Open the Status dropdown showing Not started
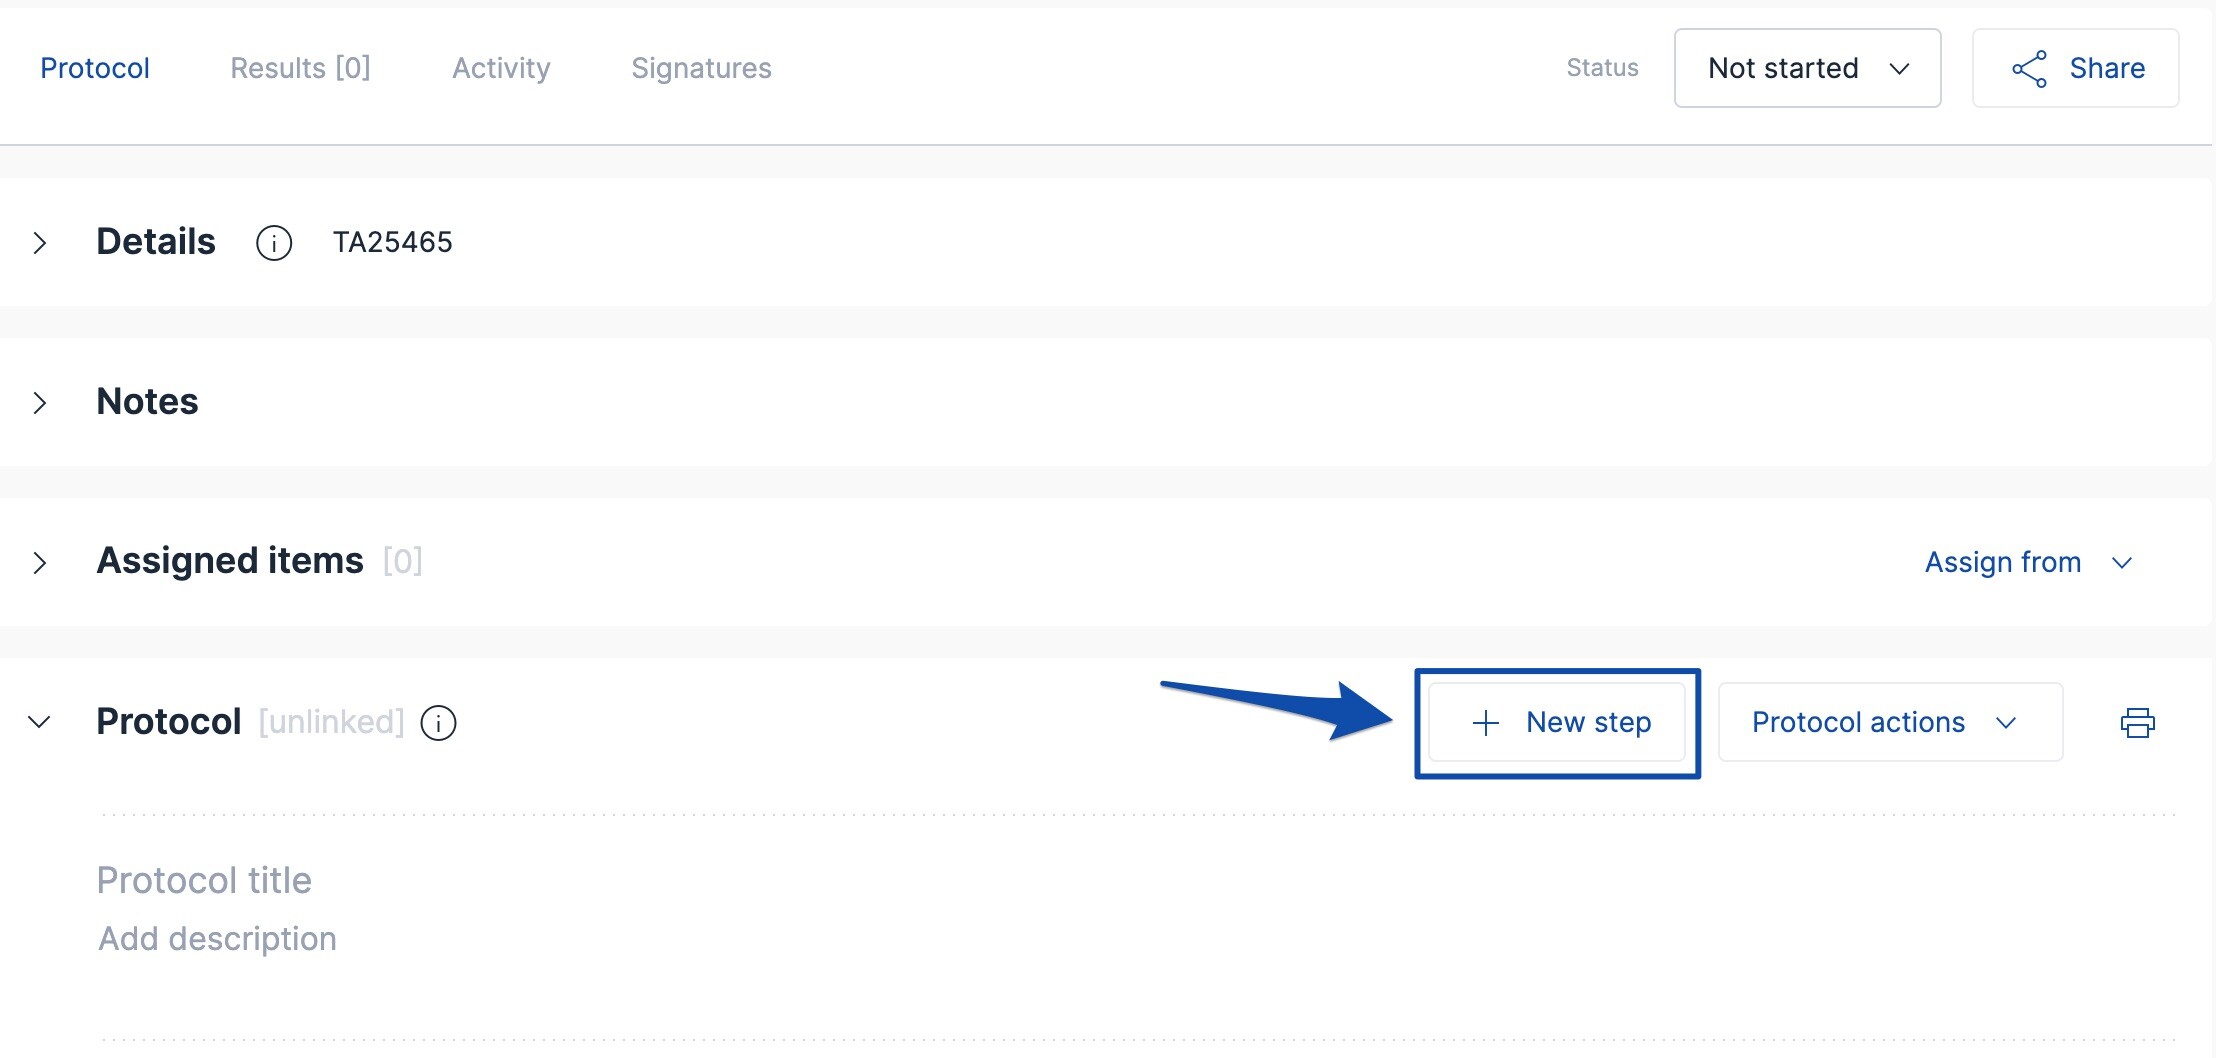The height and width of the screenshot is (1058, 2216). [1806, 68]
